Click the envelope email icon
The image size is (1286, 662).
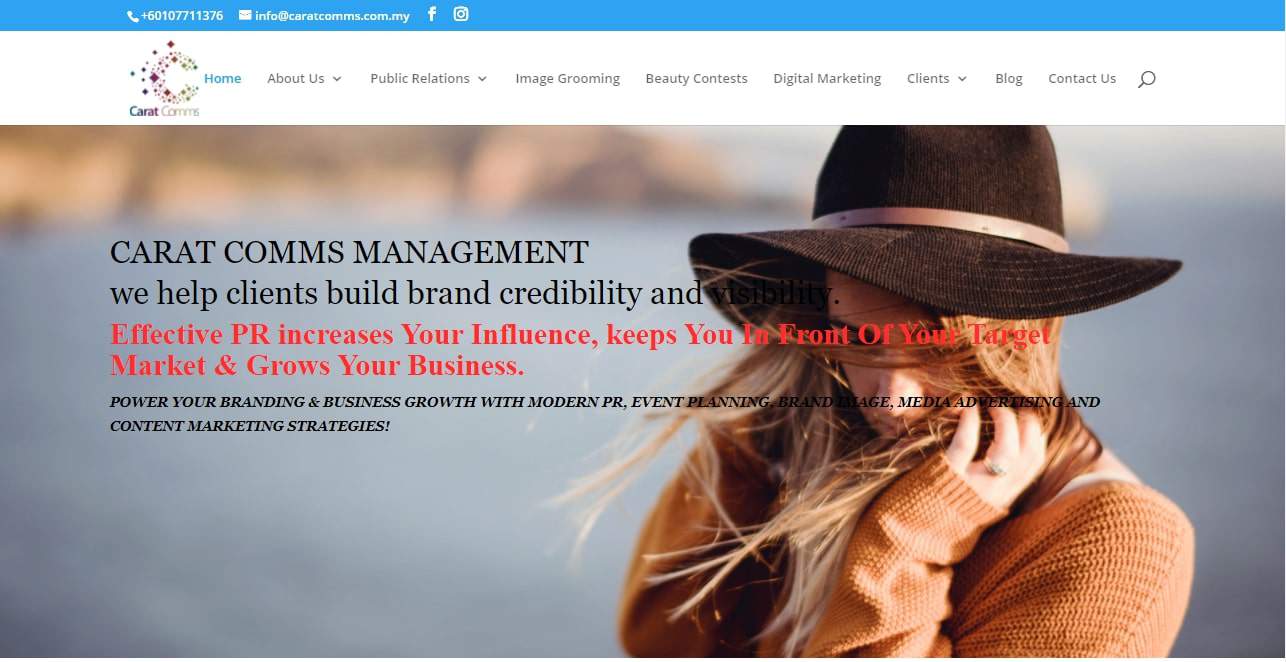pyautogui.click(x=245, y=15)
